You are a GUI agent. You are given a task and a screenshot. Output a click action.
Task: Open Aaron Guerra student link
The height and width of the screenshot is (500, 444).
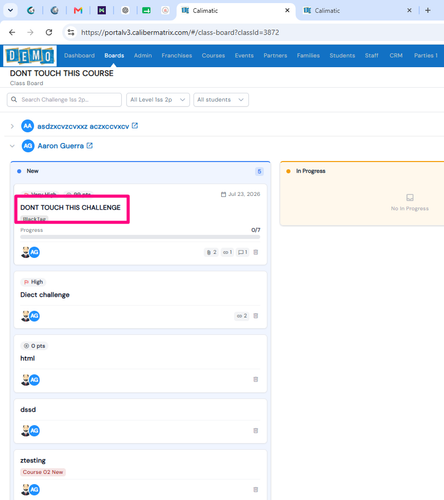point(60,146)
